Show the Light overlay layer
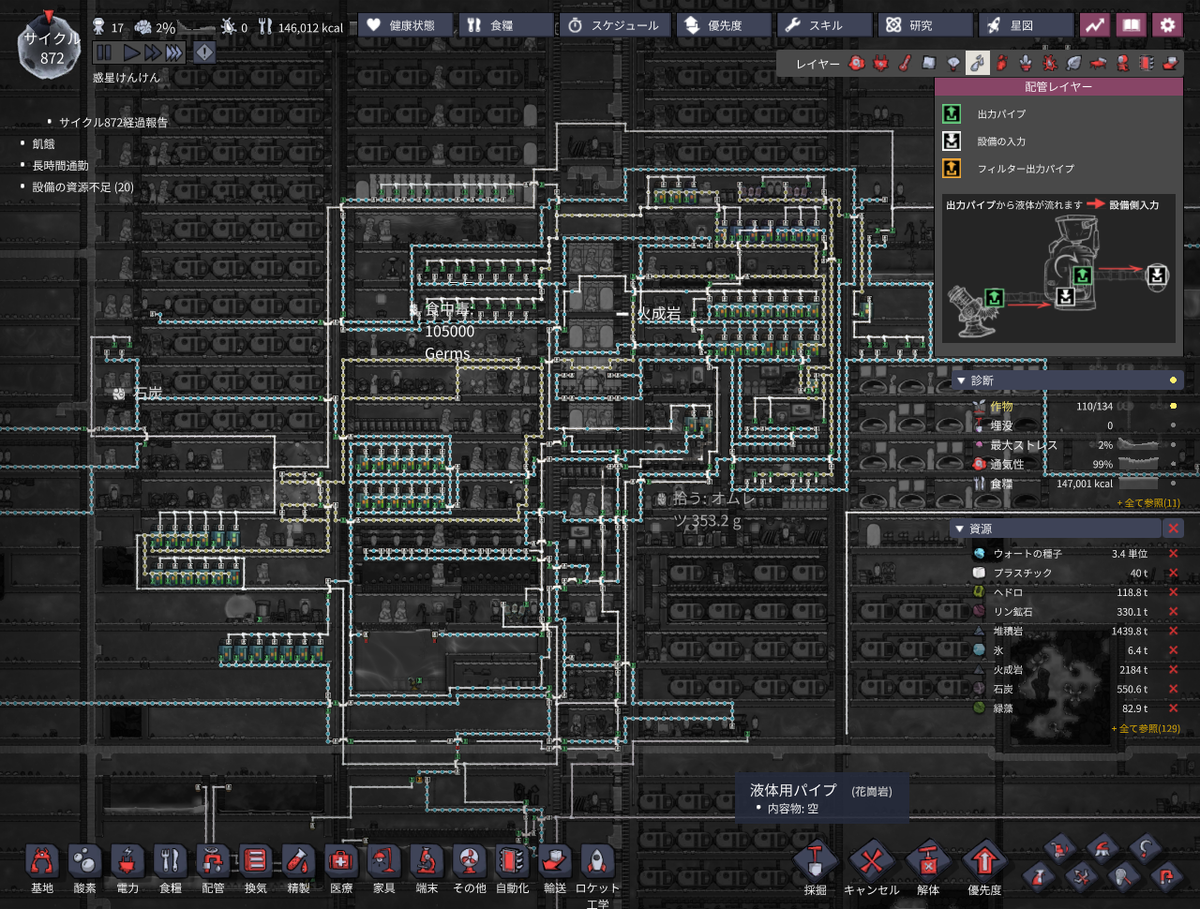1200x909 pixels. click(953, 63)
